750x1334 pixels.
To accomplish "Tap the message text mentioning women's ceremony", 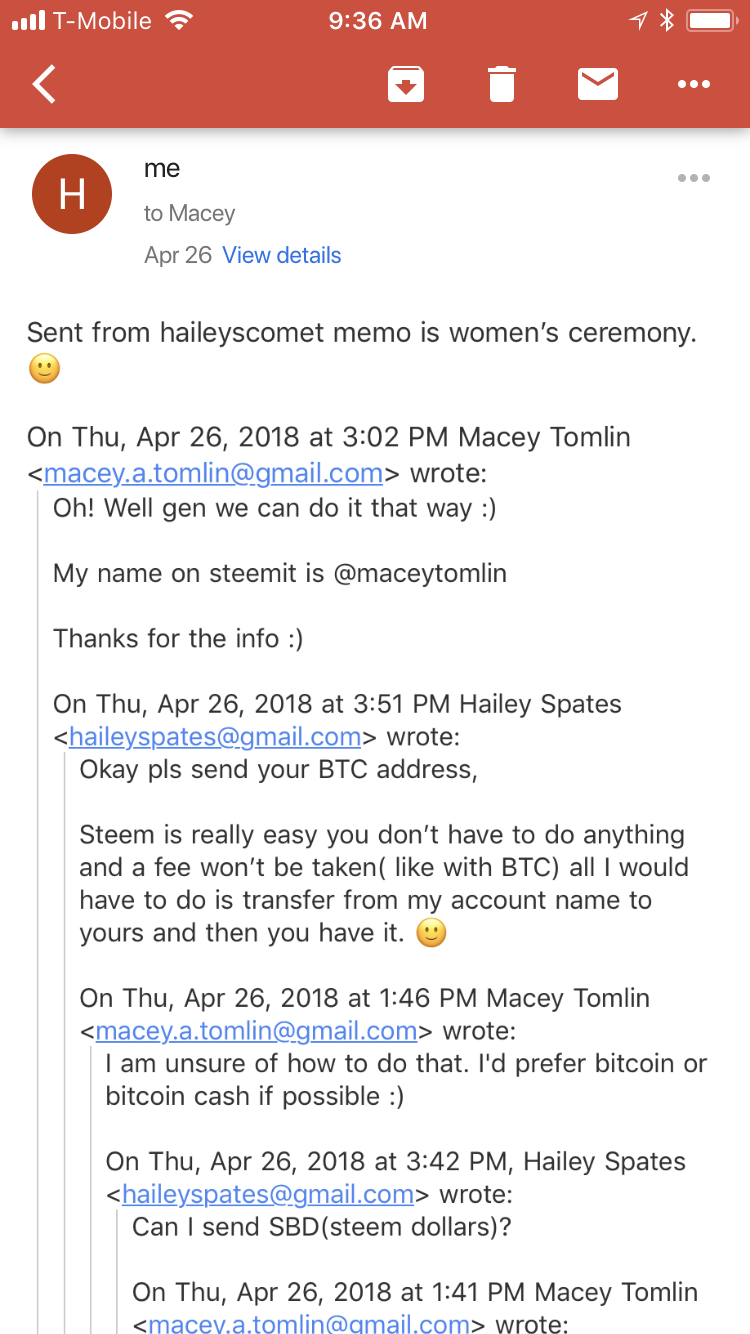I will coord(361,333).
